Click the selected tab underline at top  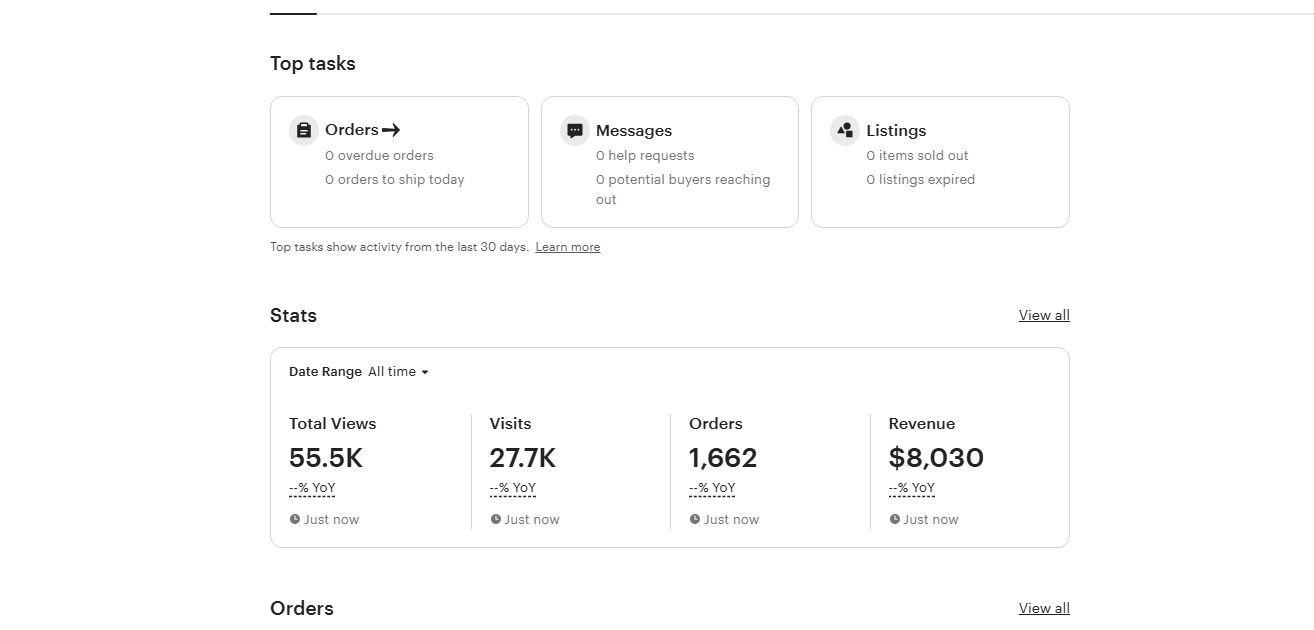[293, 13]
